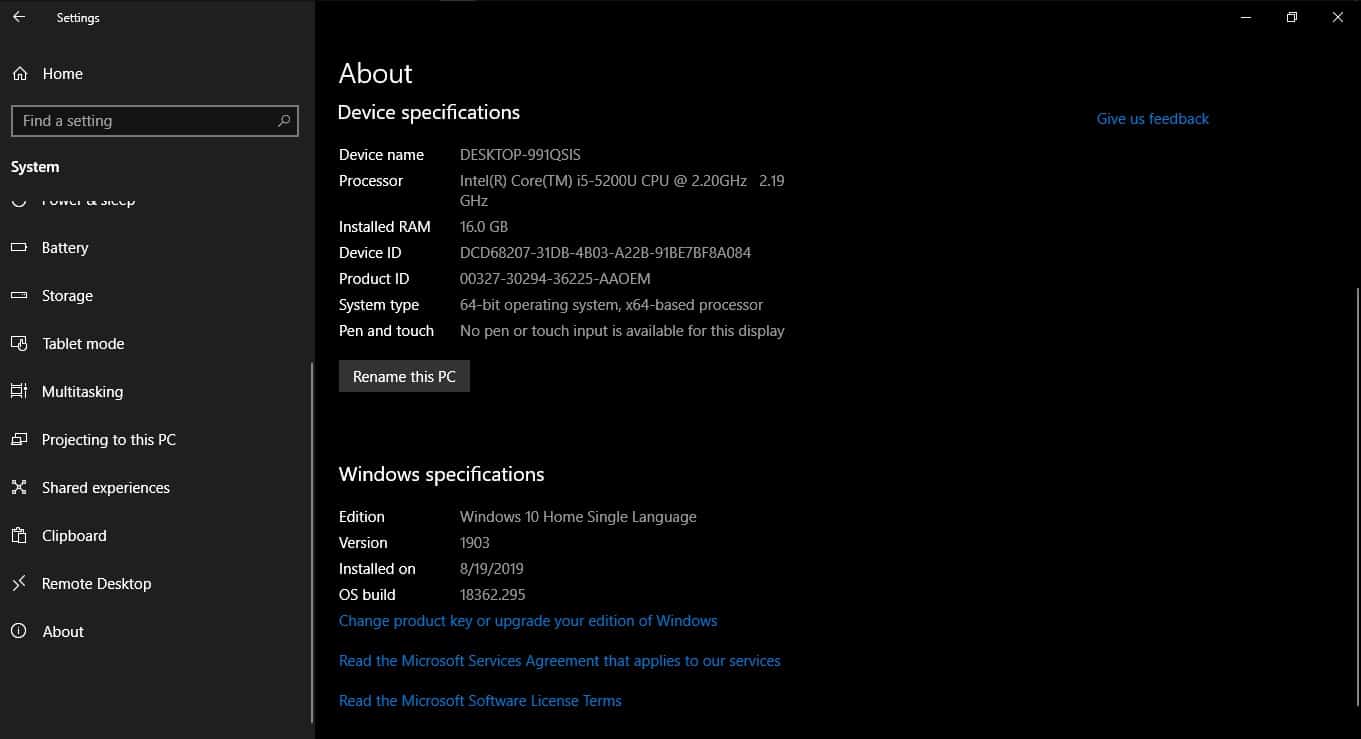Go back using the Settings back arrow

click(19, 17)
